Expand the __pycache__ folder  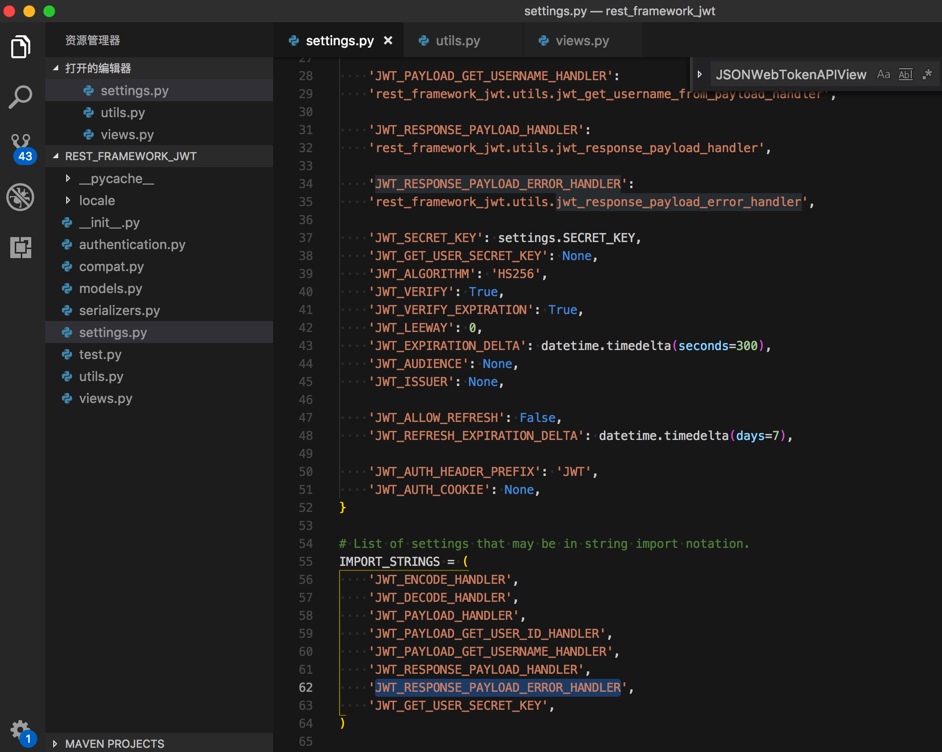coord(116,178)
